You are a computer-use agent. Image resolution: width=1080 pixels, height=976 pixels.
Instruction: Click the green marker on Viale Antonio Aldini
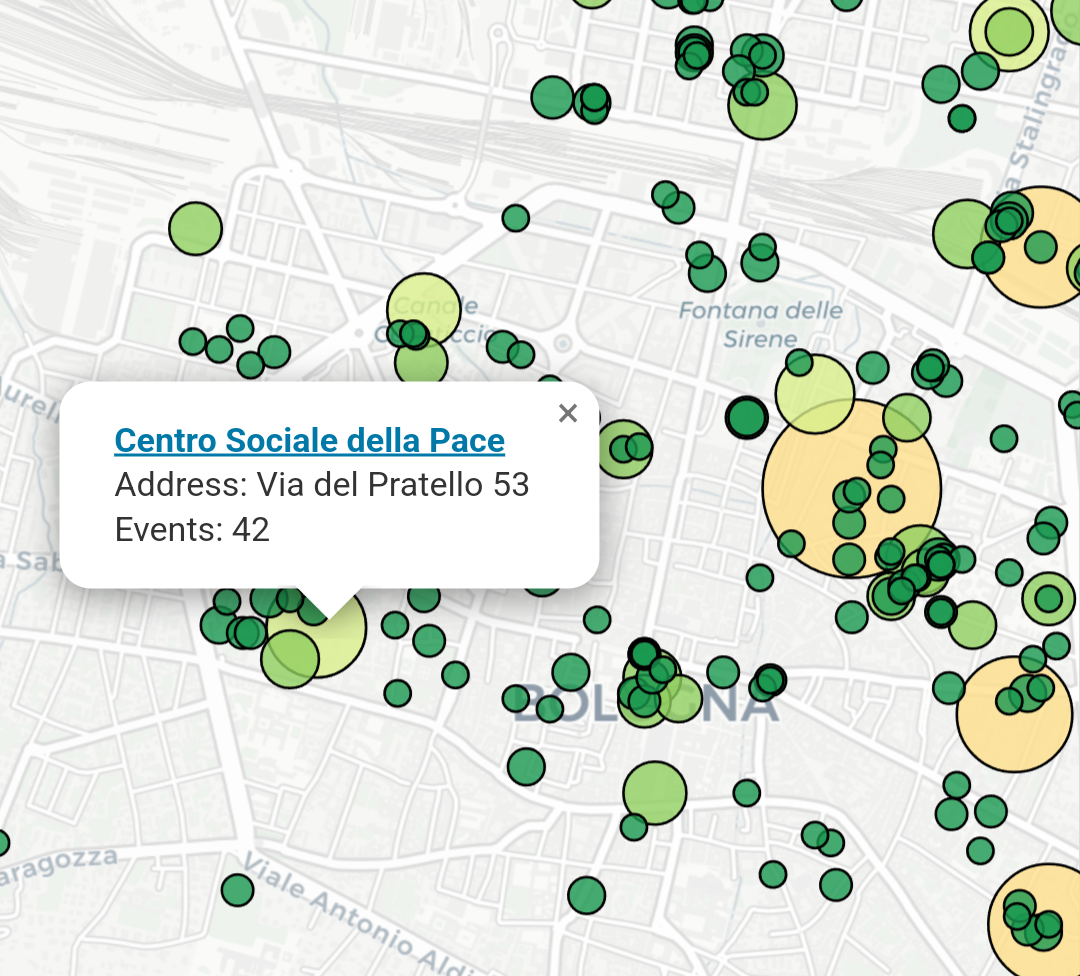[x=237, y=890]
